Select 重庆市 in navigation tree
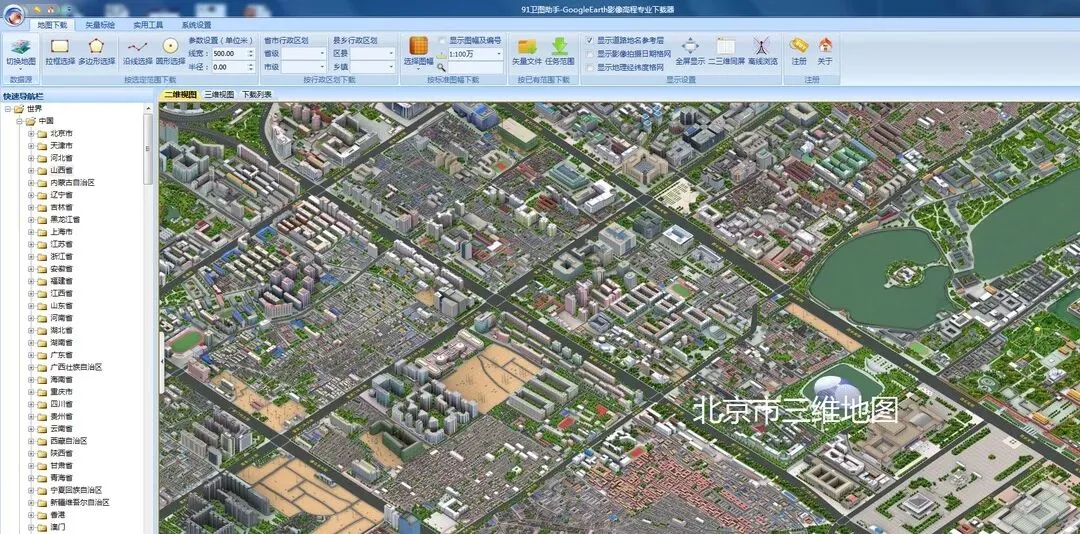Viewport: 1080px width, 534px height. coord(61,391)
